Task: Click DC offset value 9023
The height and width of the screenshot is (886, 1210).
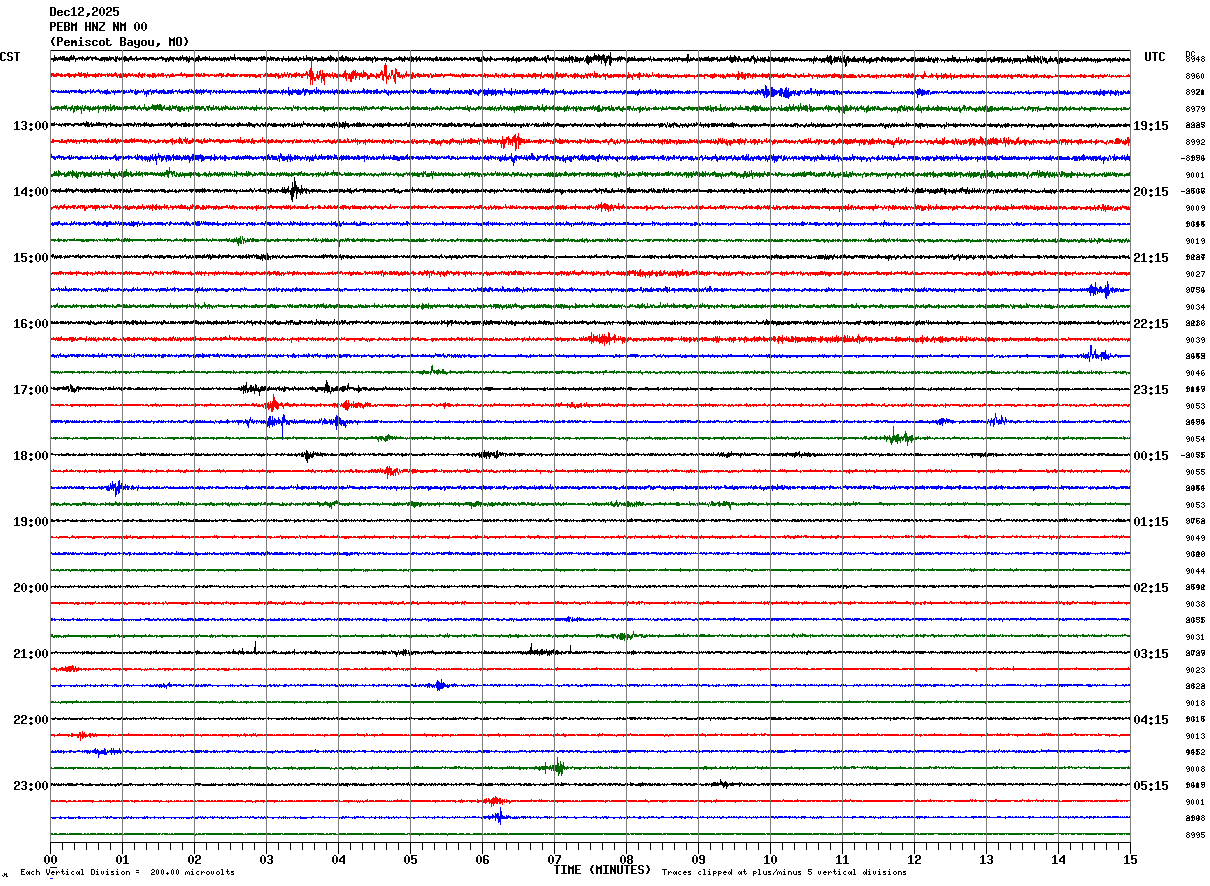Action: point(1195,670)
